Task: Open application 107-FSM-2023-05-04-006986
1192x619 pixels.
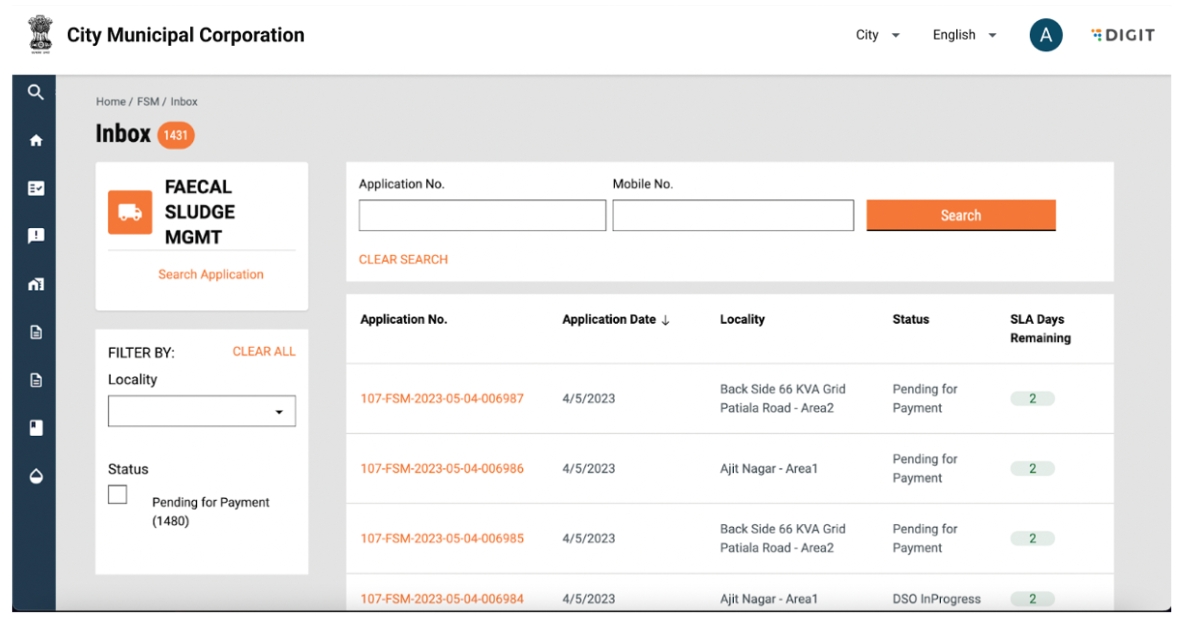Action: (442, 469)
